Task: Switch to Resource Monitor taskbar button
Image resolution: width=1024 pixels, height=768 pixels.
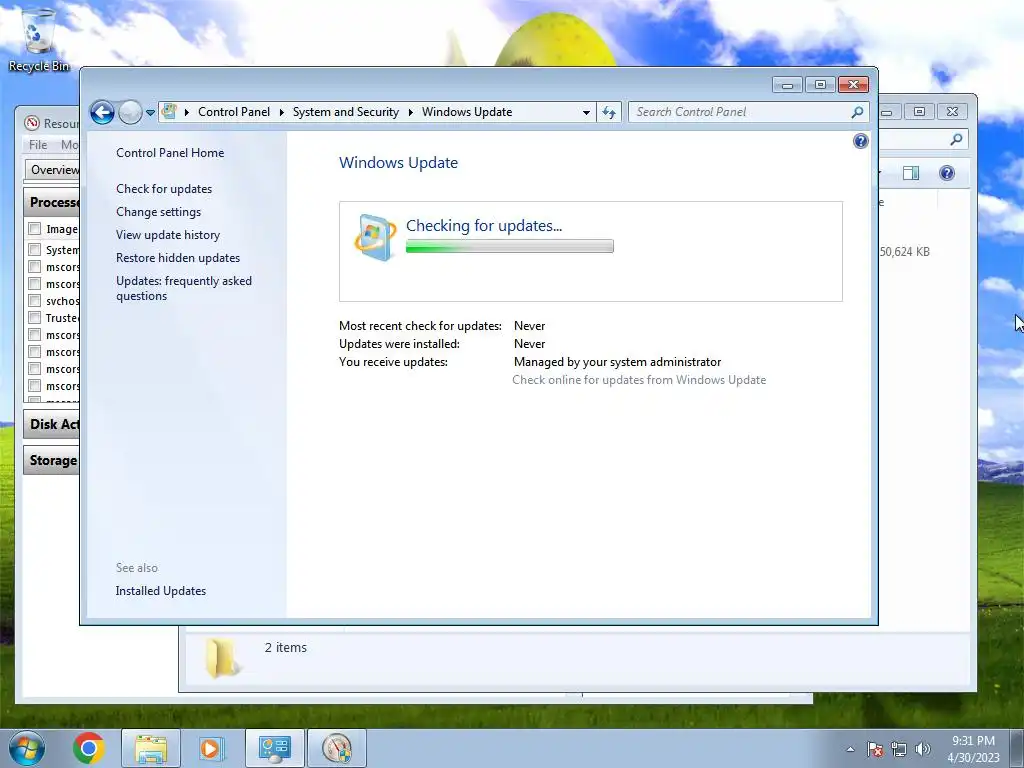Action: (x=337, y=748)
